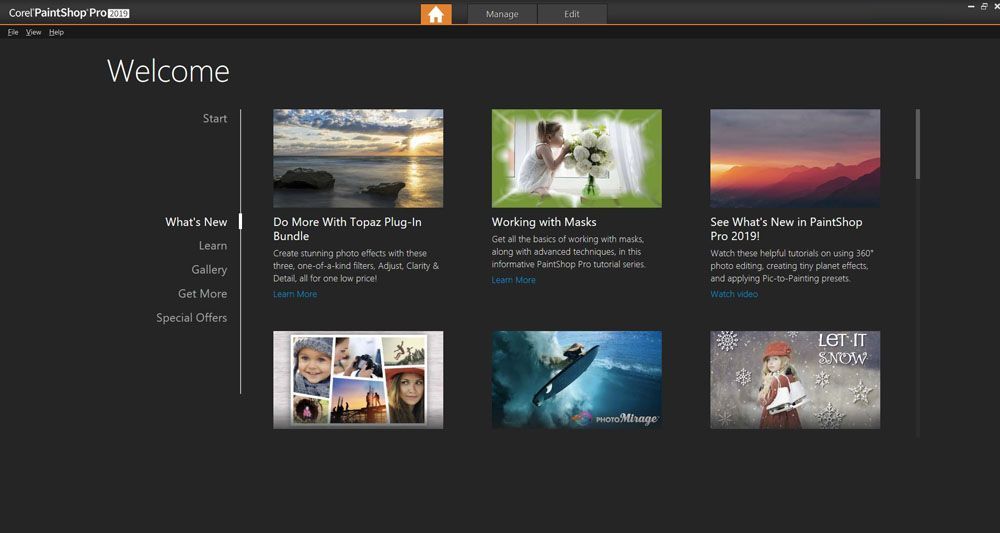Screen dimensions: 1000x533
Task: Minimize the PaintShop Pro window
Action: coord(971,6)
